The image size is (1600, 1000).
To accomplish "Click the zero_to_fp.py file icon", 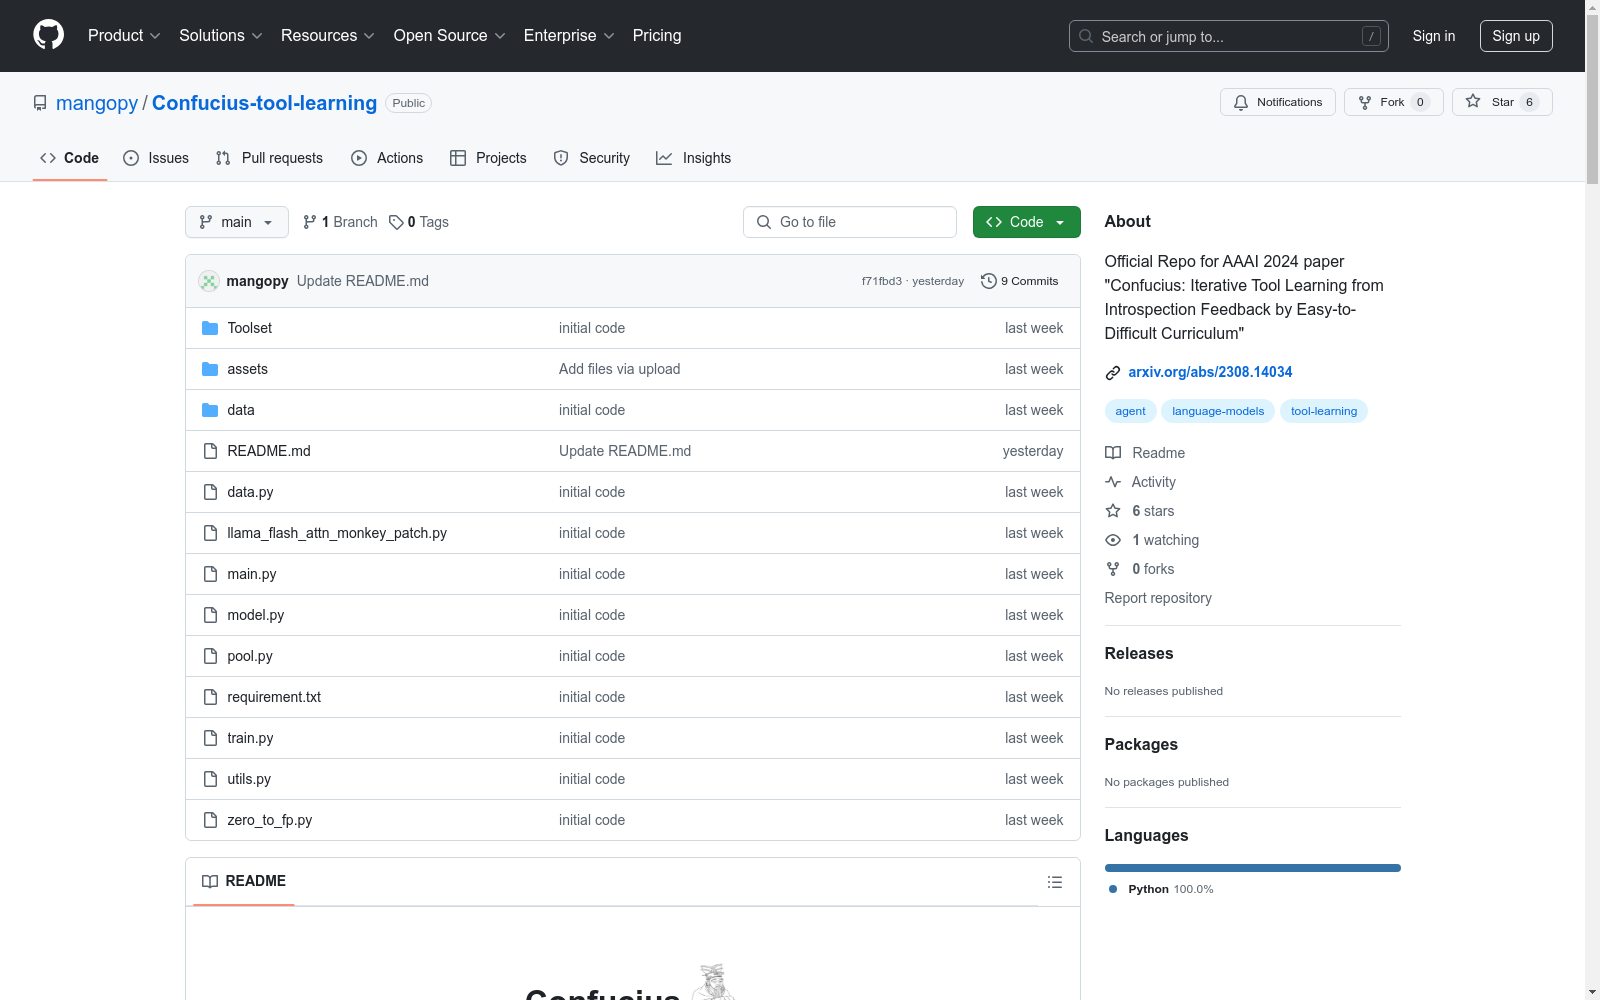I will [210, 820].
